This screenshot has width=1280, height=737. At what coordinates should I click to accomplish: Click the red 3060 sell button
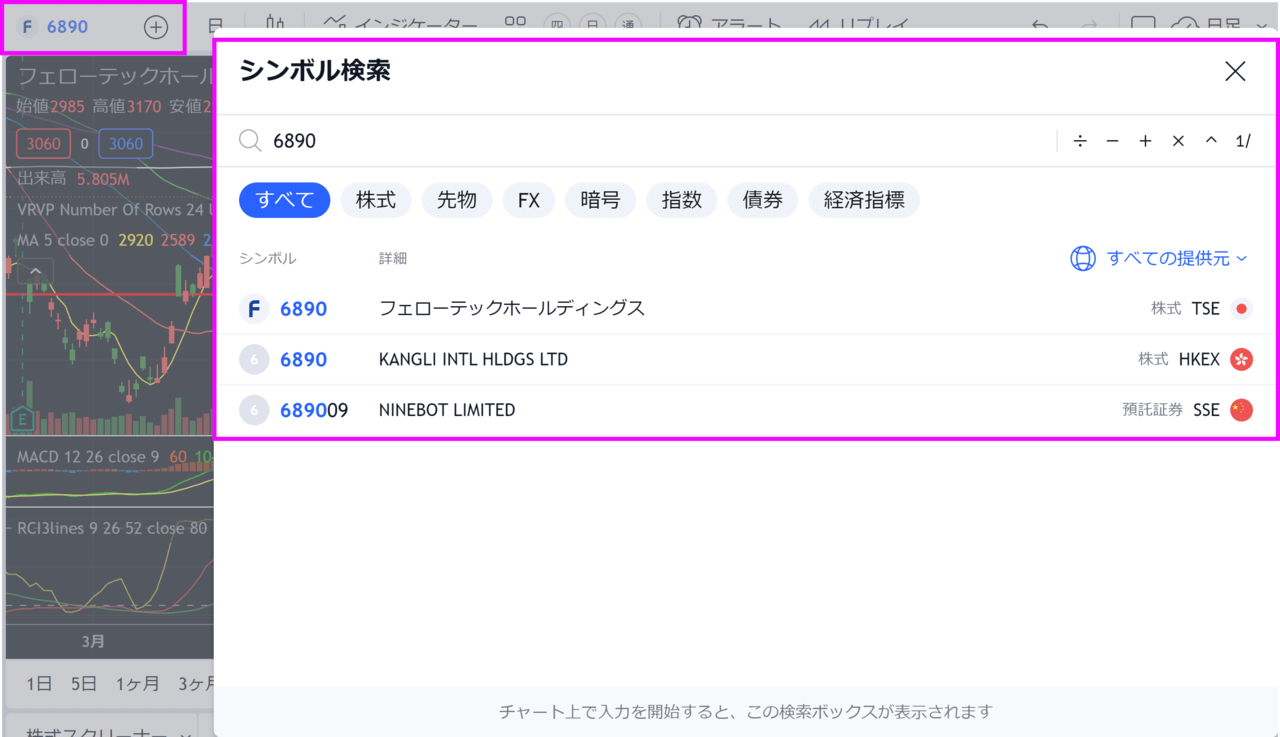tap(43, 144)
